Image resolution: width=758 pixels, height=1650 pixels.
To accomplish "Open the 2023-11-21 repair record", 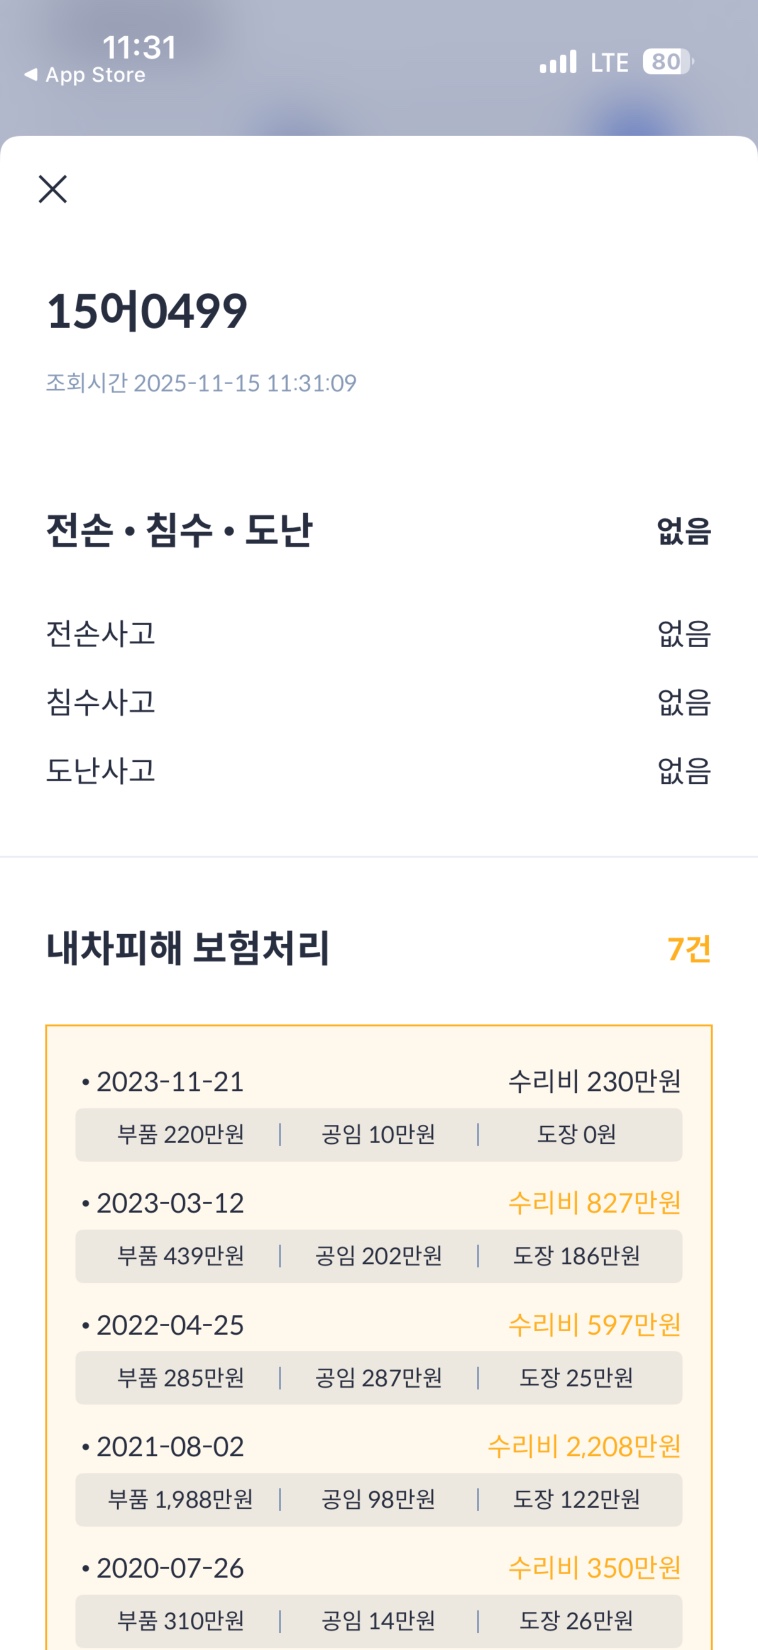I will (x=170, y=1082).
